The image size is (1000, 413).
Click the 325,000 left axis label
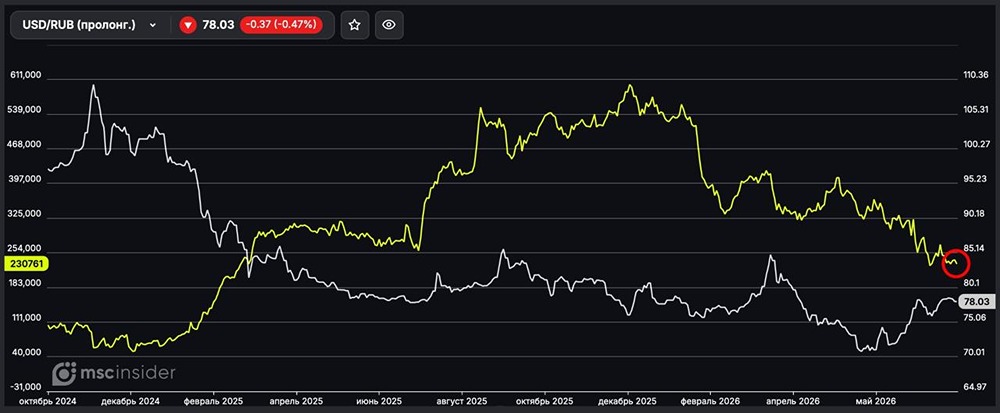pos(26,215)
